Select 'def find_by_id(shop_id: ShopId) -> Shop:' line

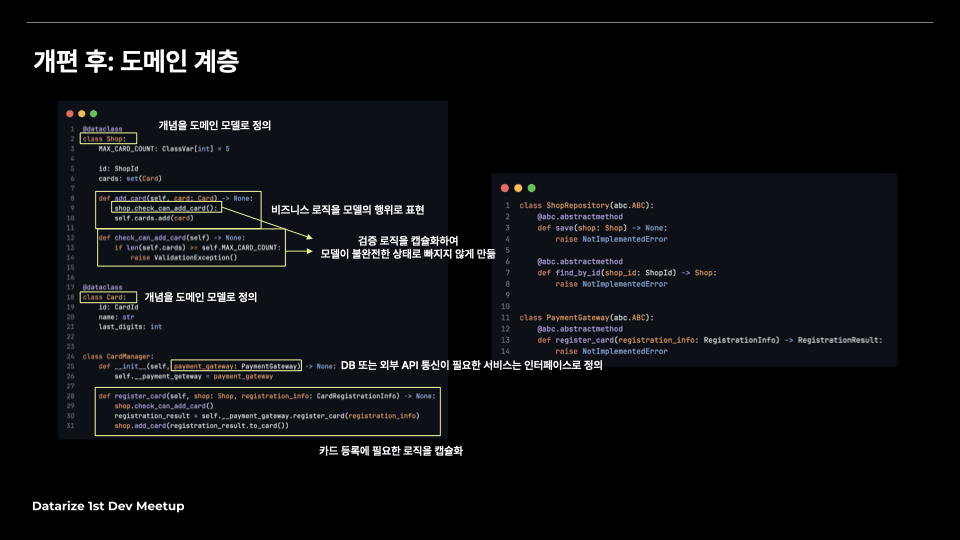tap(627, 273)
